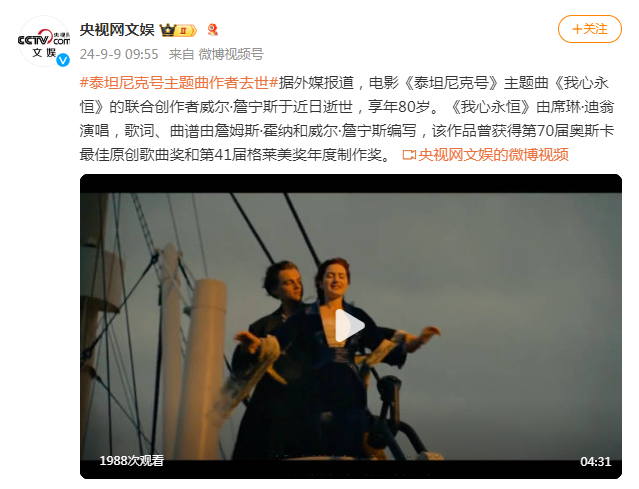The width and height of the screenshot is (639, 489).
Task: Open the 24-9-9 09:55 timestamp link
Action: tap(119, 54)
